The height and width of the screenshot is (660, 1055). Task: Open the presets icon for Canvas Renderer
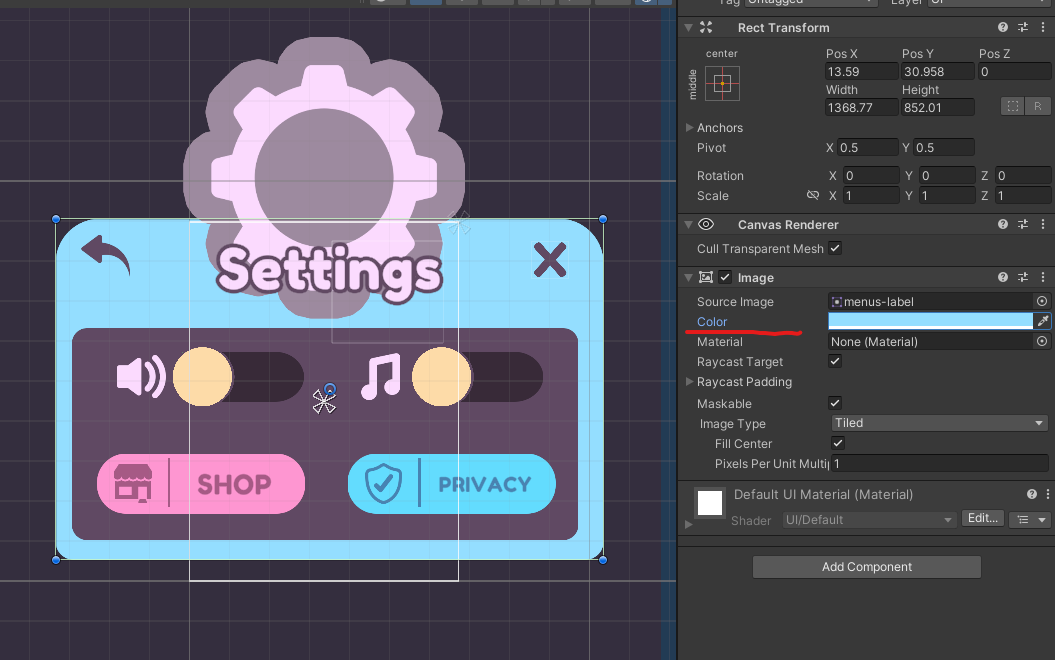point(1023,225)
